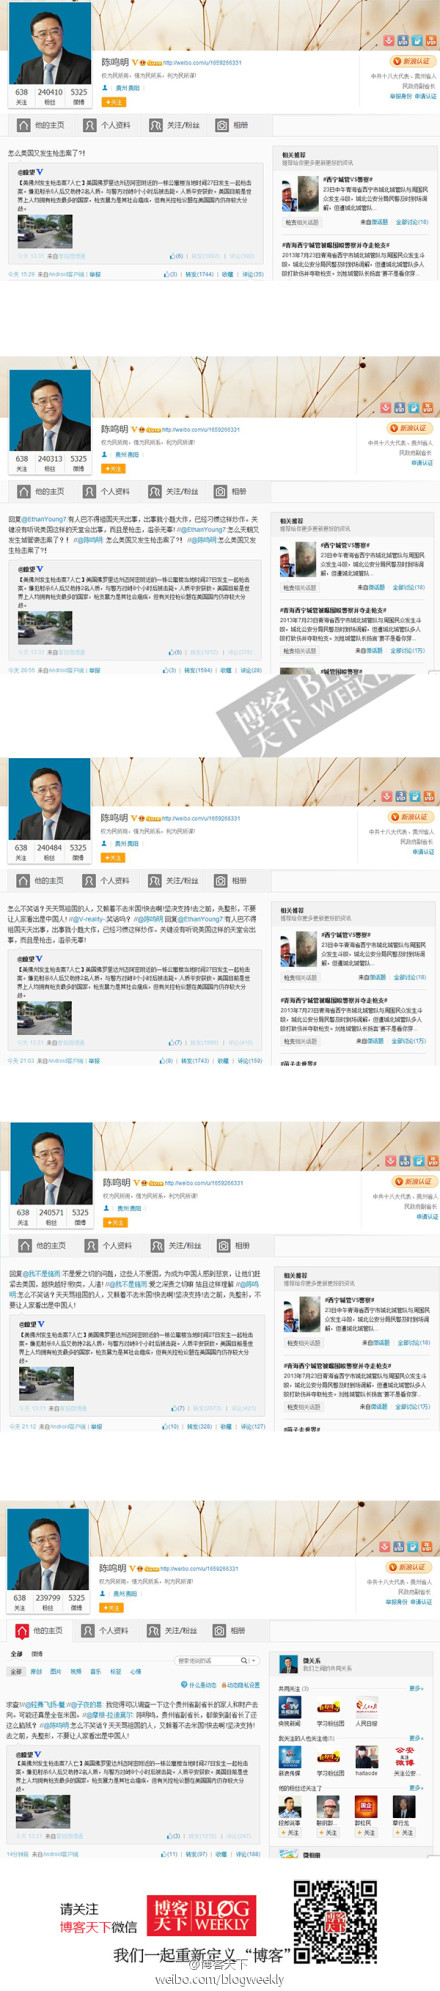Open the street photo thumbnail in the 240484 fans post
Image resolution: width=440 pixels, height=1991 pixels.
pyautogui.click(x=45, y=1017)
